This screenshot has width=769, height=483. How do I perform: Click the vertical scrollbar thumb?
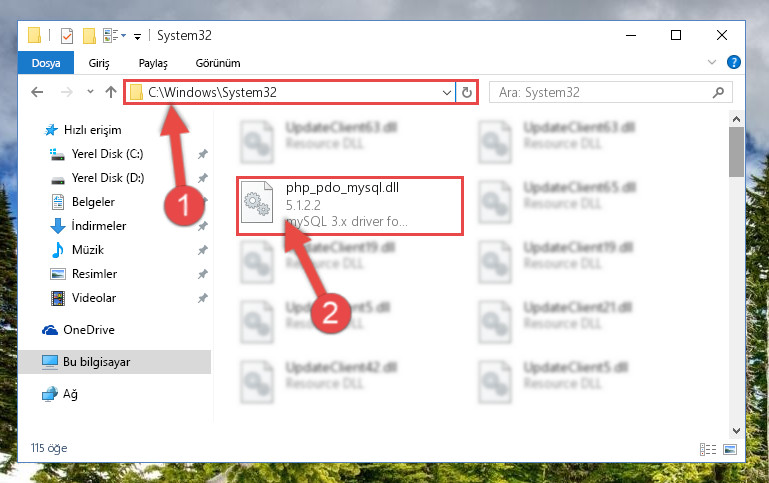click(x=736, y=152)
